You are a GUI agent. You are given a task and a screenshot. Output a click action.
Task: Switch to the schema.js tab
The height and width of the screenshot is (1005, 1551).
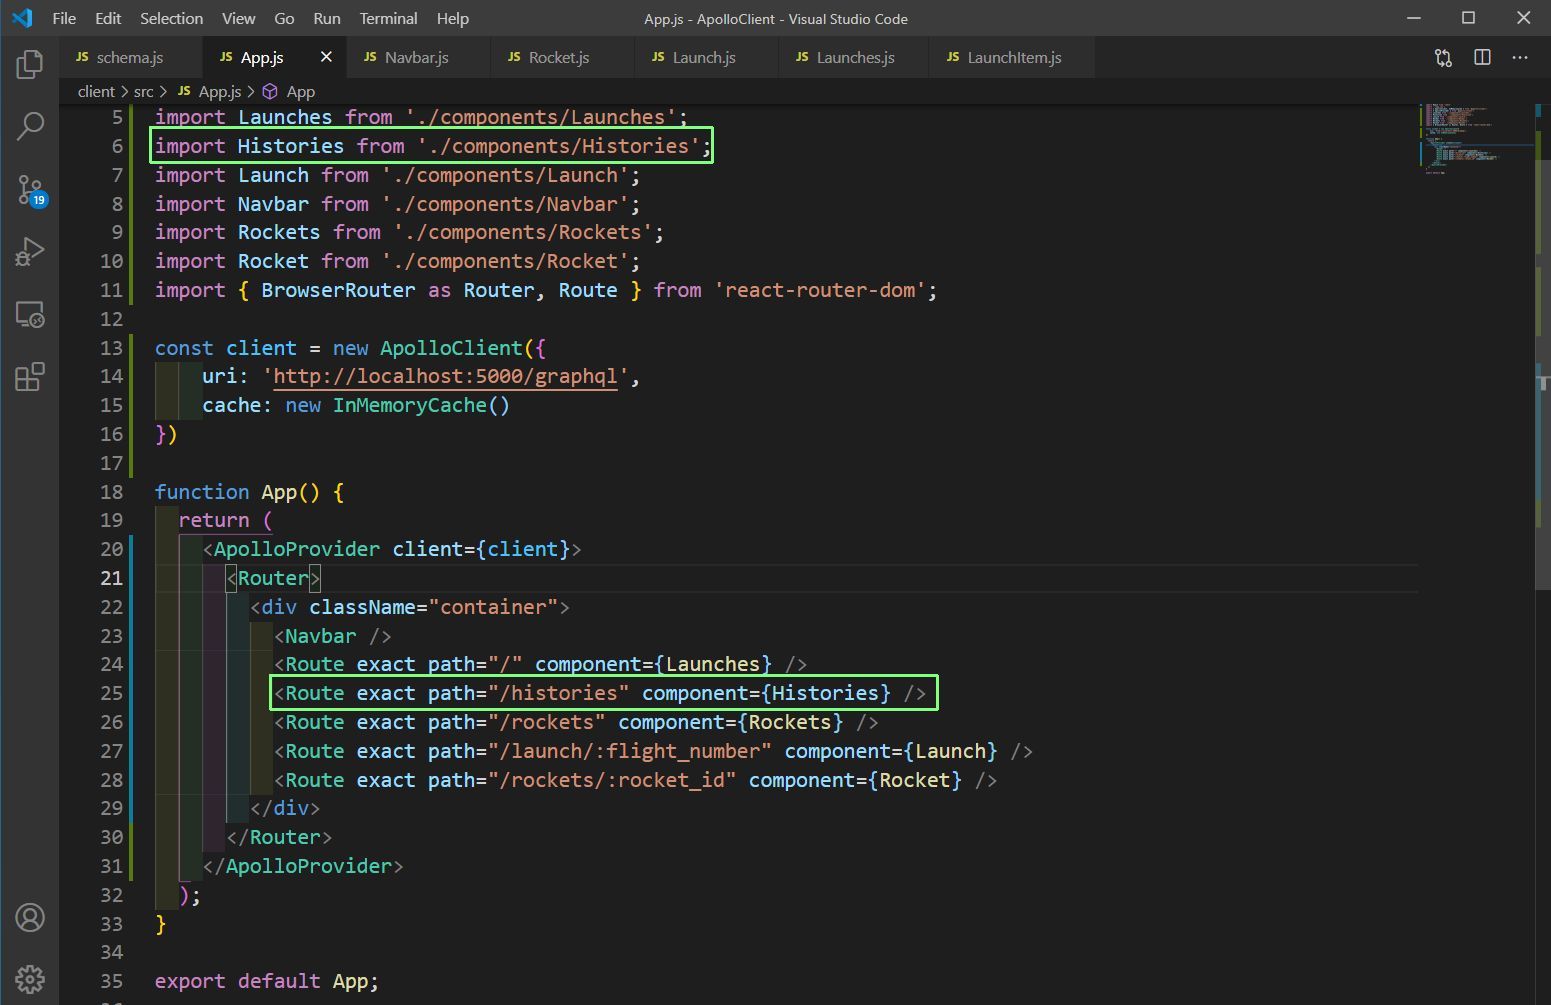click(131, 57)
